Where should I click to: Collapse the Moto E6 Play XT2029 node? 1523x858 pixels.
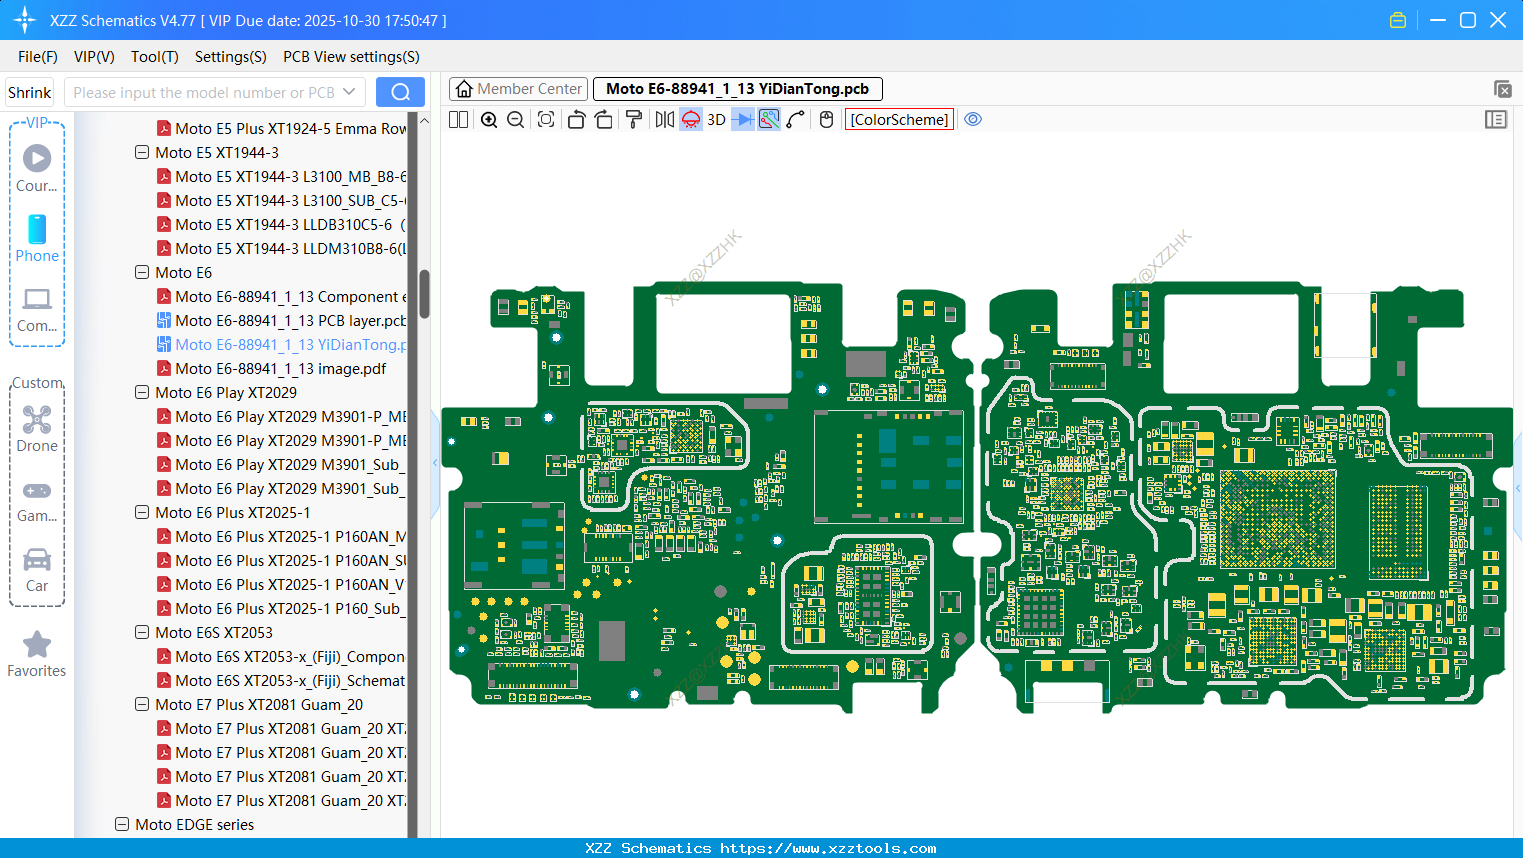tap(142, 393)
